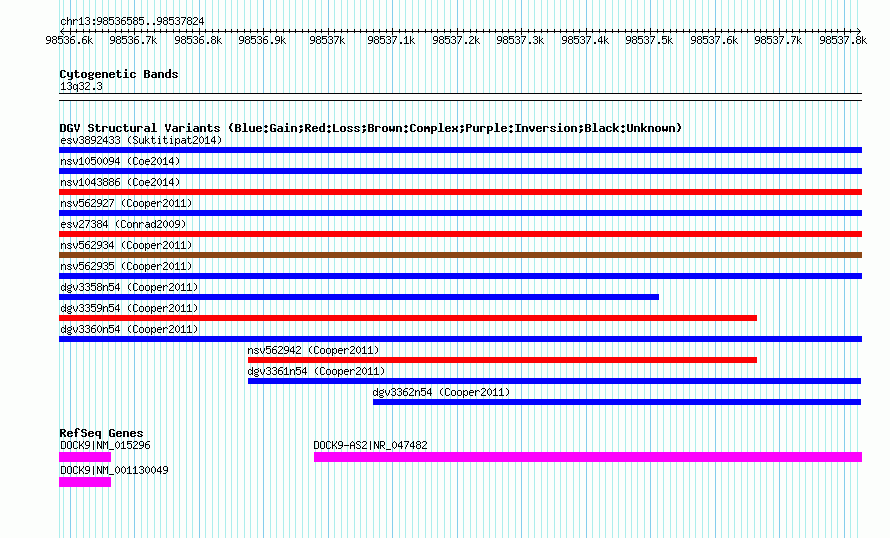Select dgv3358n54 (Cooper2011) label

coord(129,287)
